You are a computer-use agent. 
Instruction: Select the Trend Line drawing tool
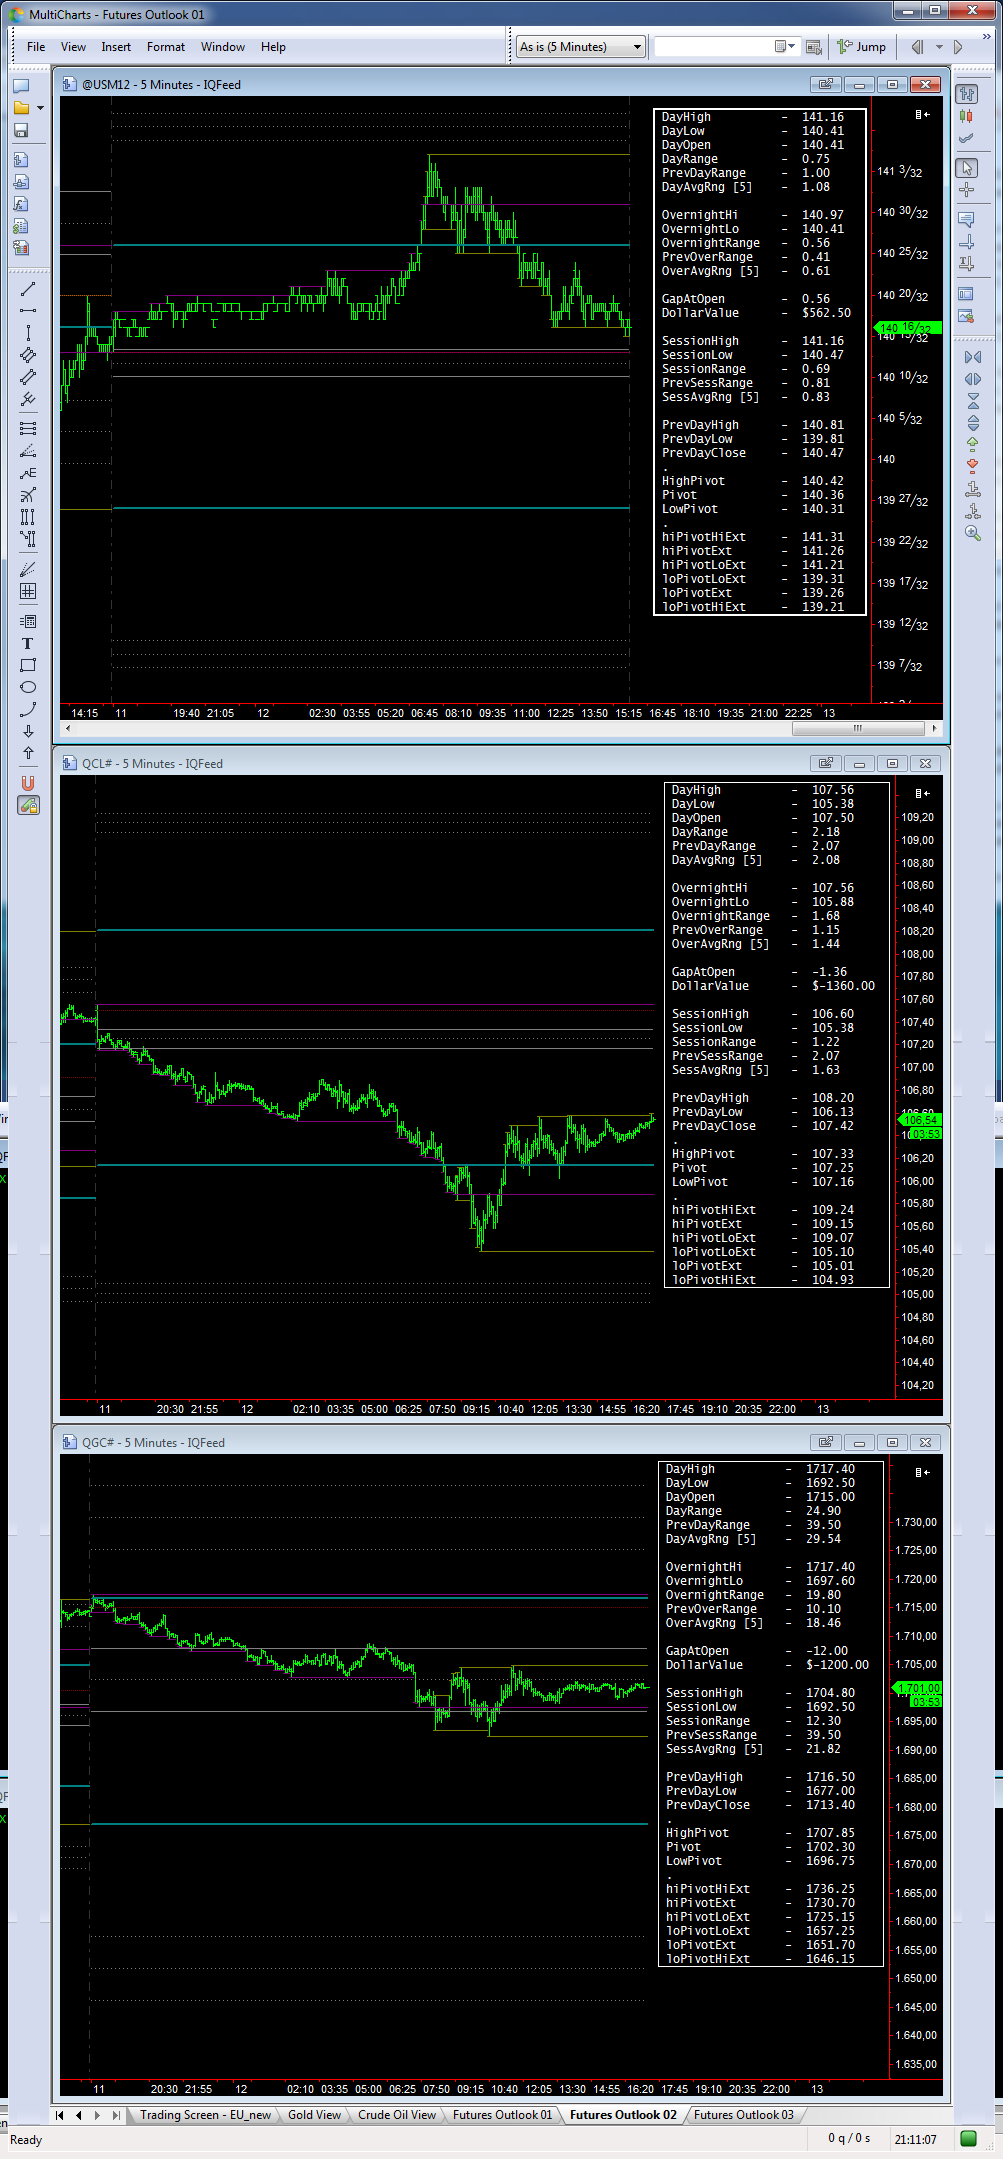point(28,289)
